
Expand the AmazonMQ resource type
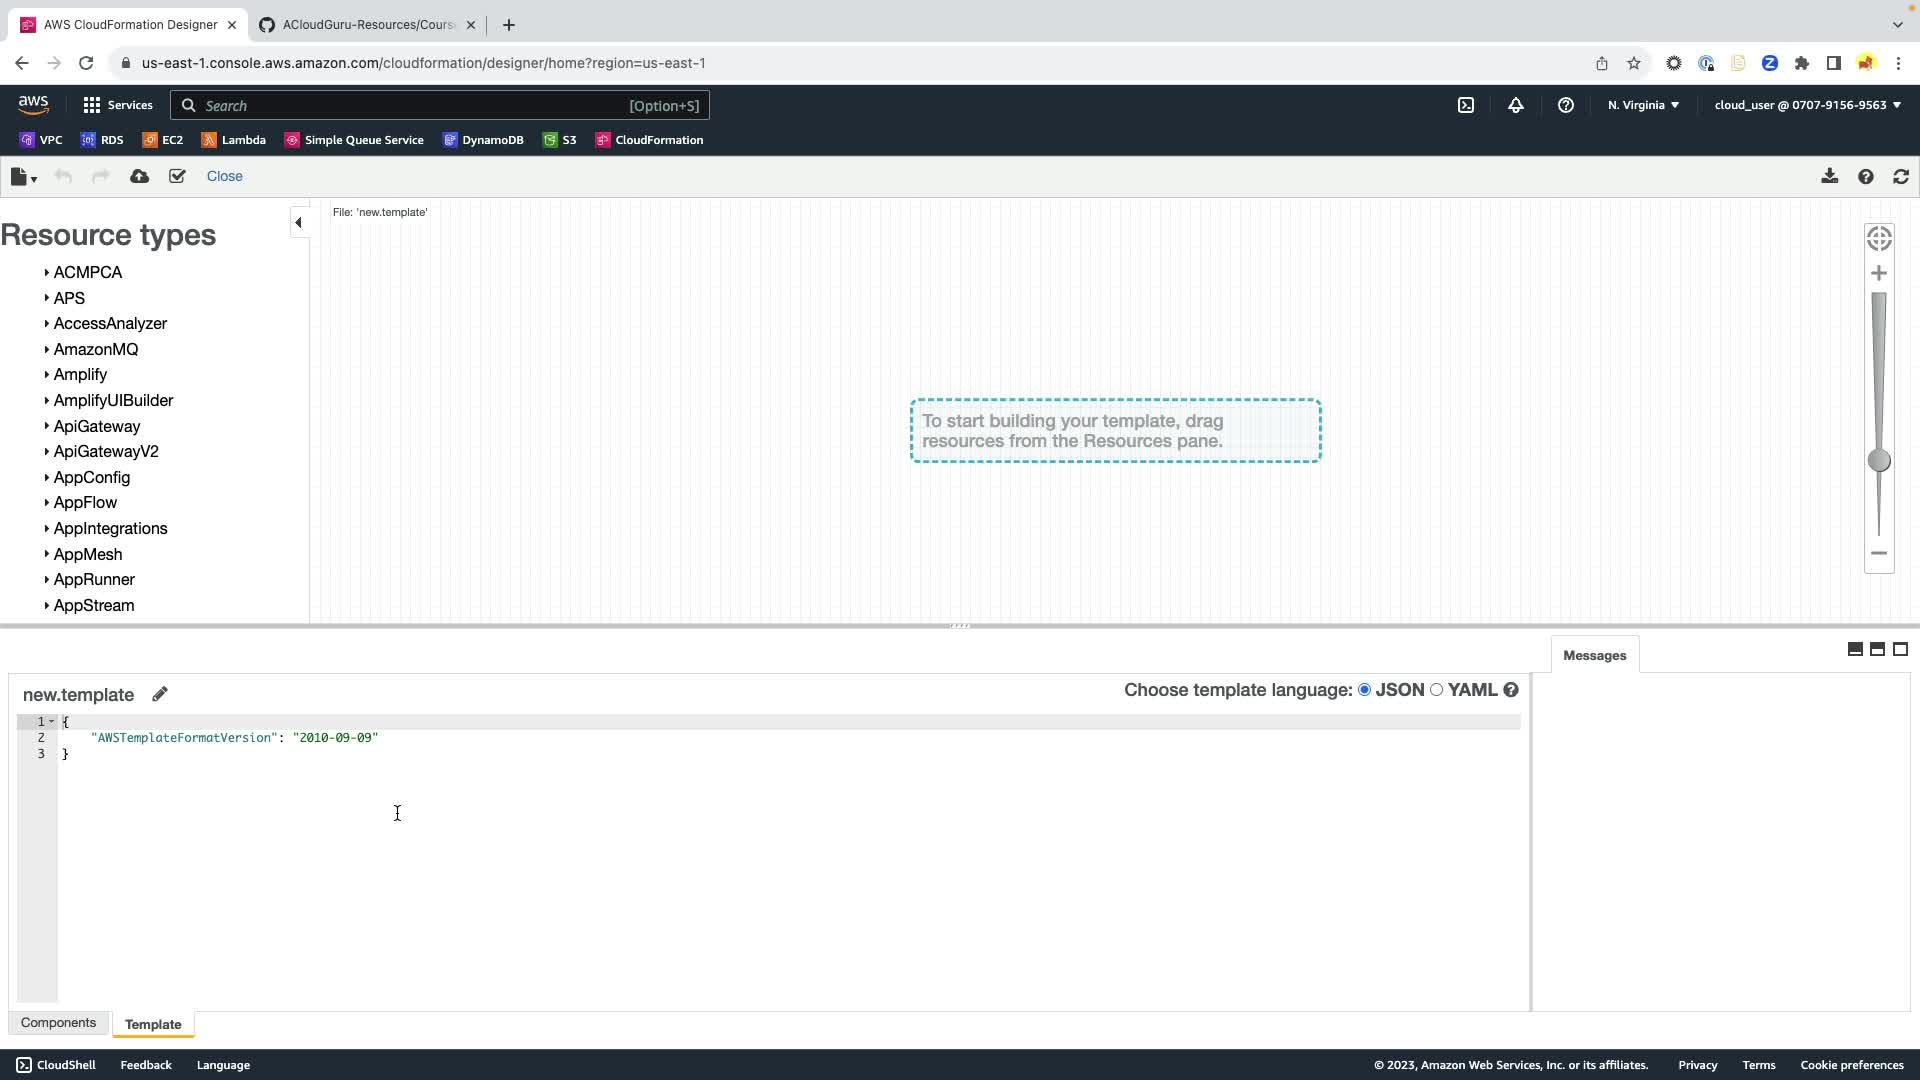(95, 349)
